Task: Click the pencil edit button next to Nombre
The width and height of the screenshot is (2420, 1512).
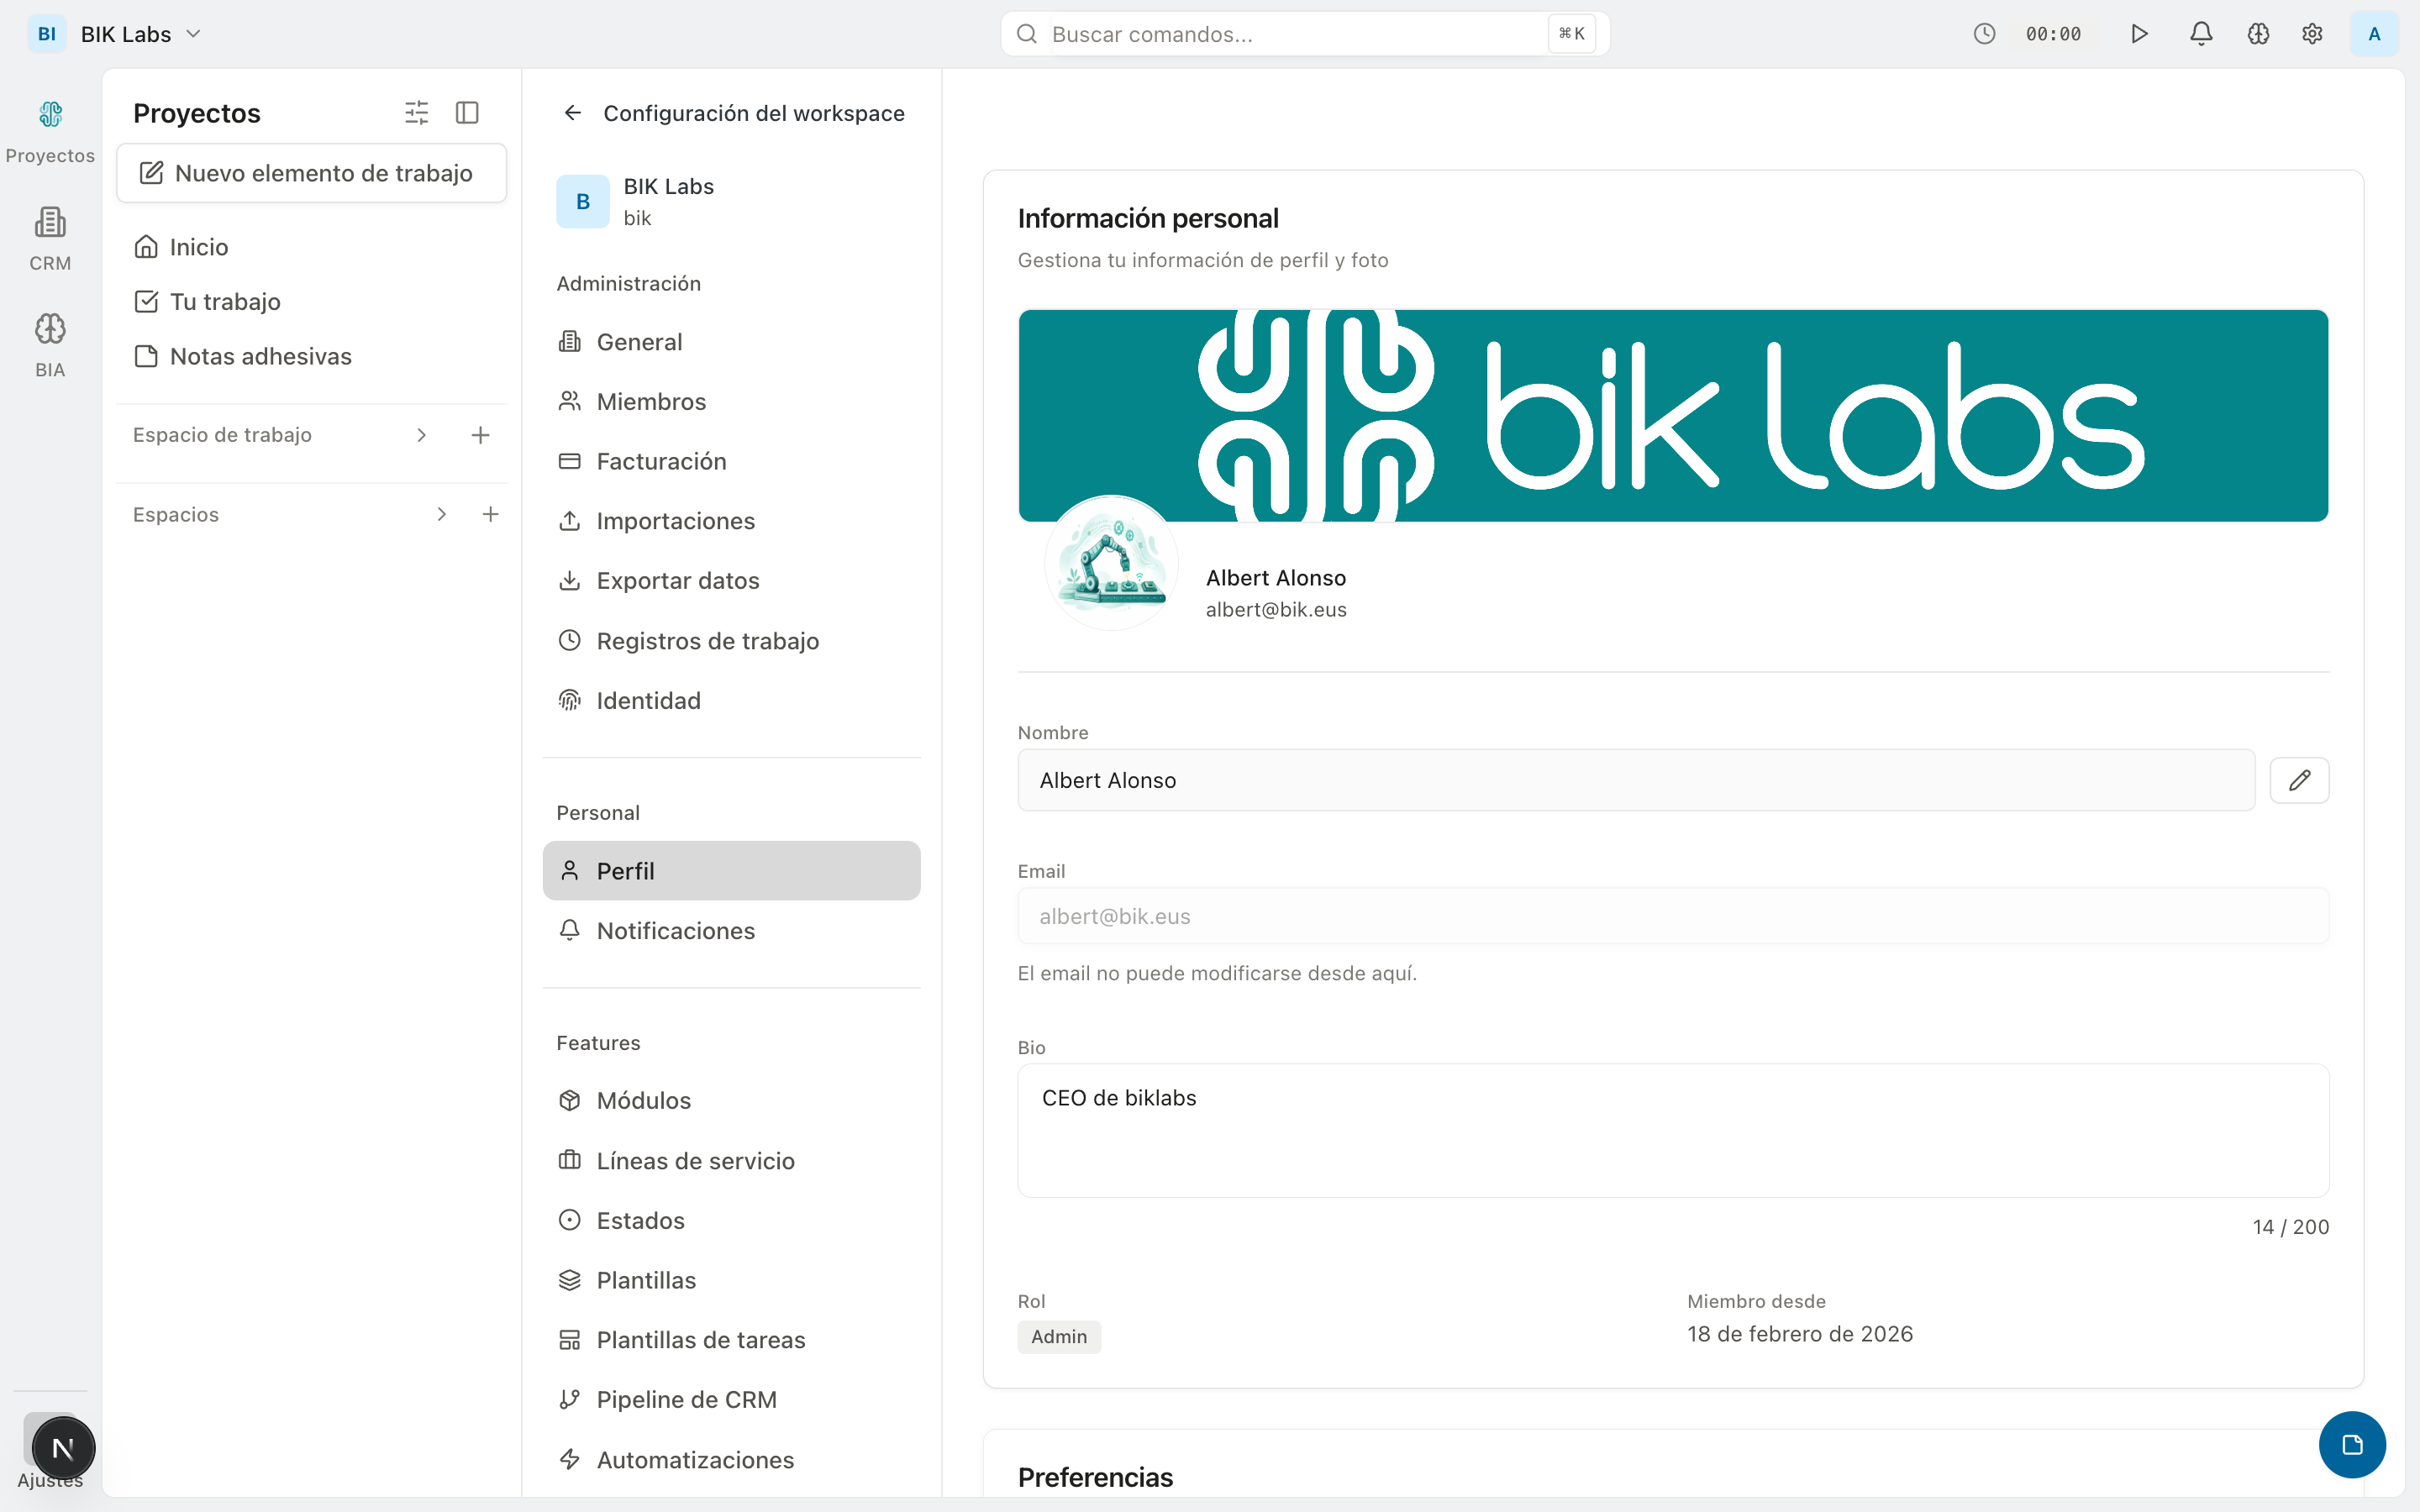Action: (x=2299, y=780)
